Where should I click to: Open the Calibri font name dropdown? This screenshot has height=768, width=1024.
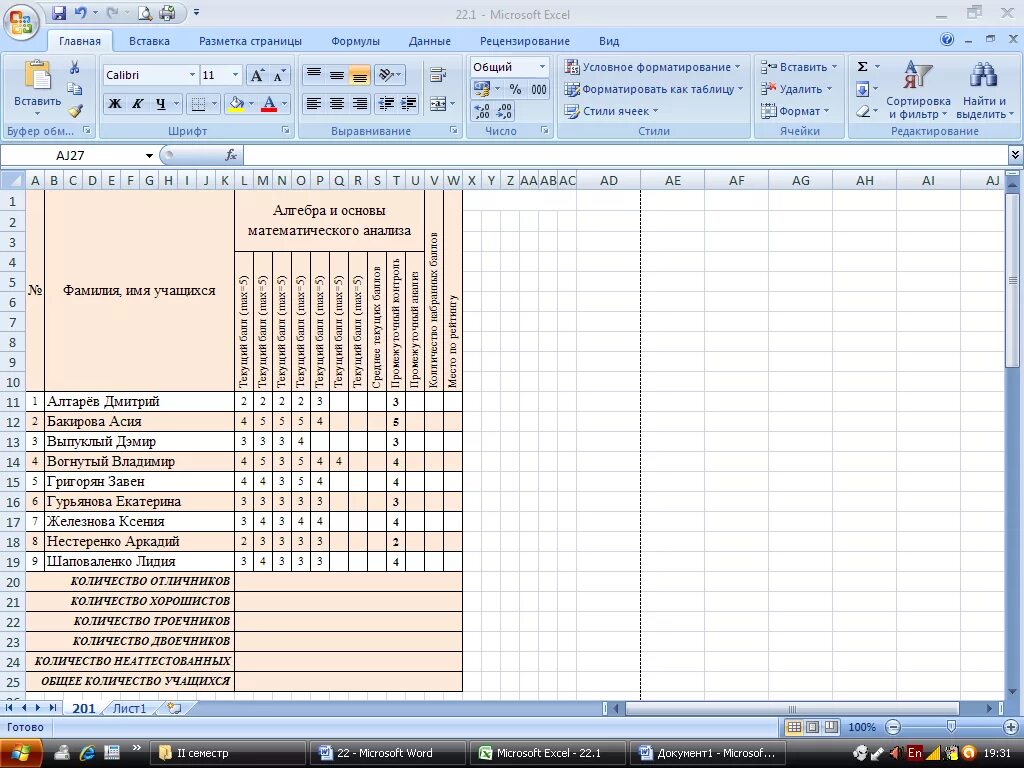(x=192, y=75)
